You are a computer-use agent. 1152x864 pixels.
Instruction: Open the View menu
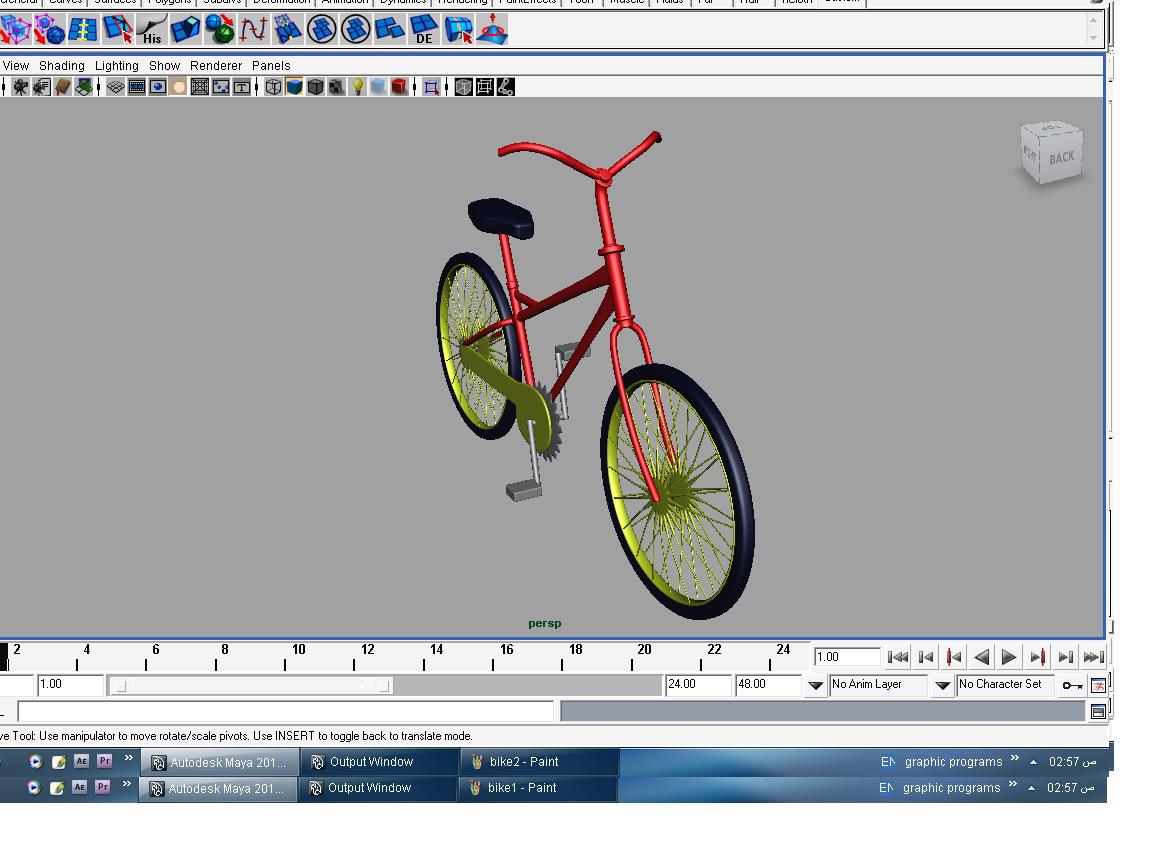tap(15, 65)
